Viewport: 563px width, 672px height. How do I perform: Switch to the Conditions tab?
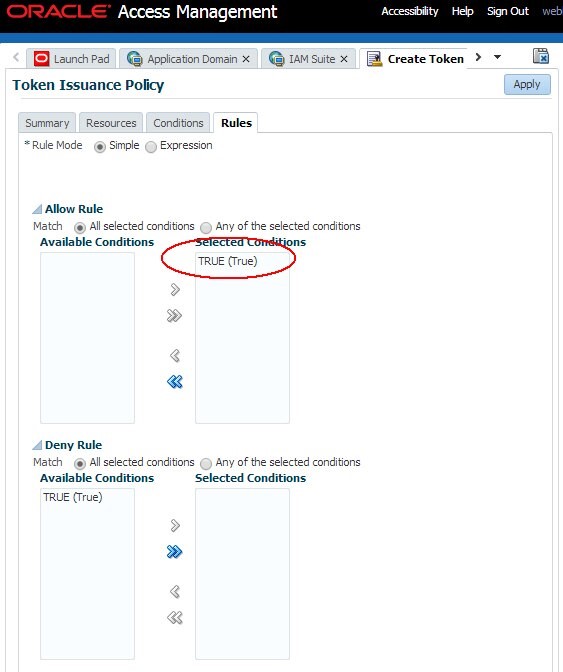(x=178, y=123)
